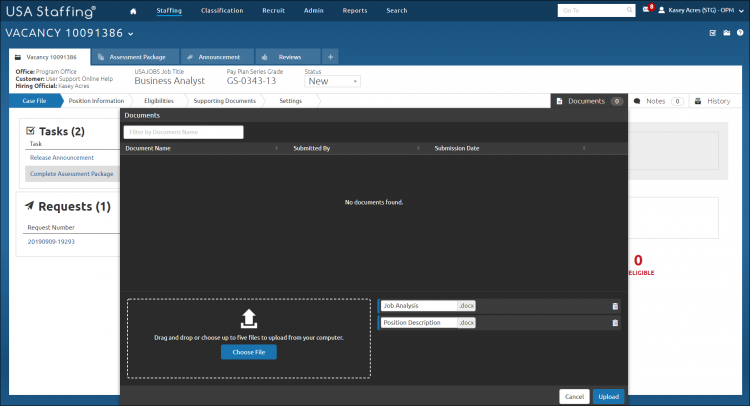750x406 pixels.
Task: Click the upload arrow icon in drop zone
Action: pos(249,318)
